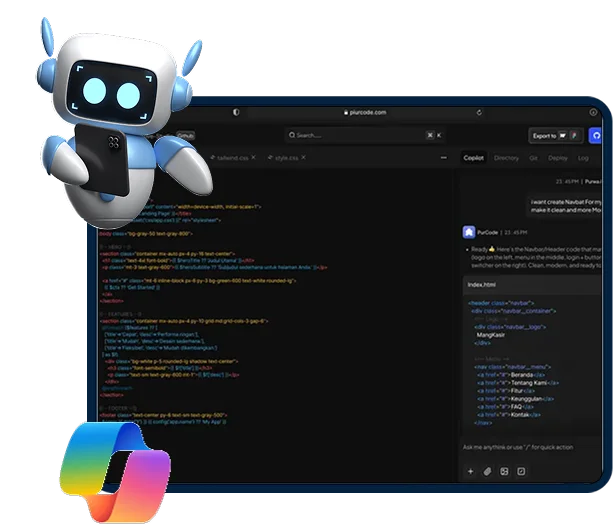Viewport: 613px width, 532px height.
Task: Click the Search input field
Action: [366, 135]
